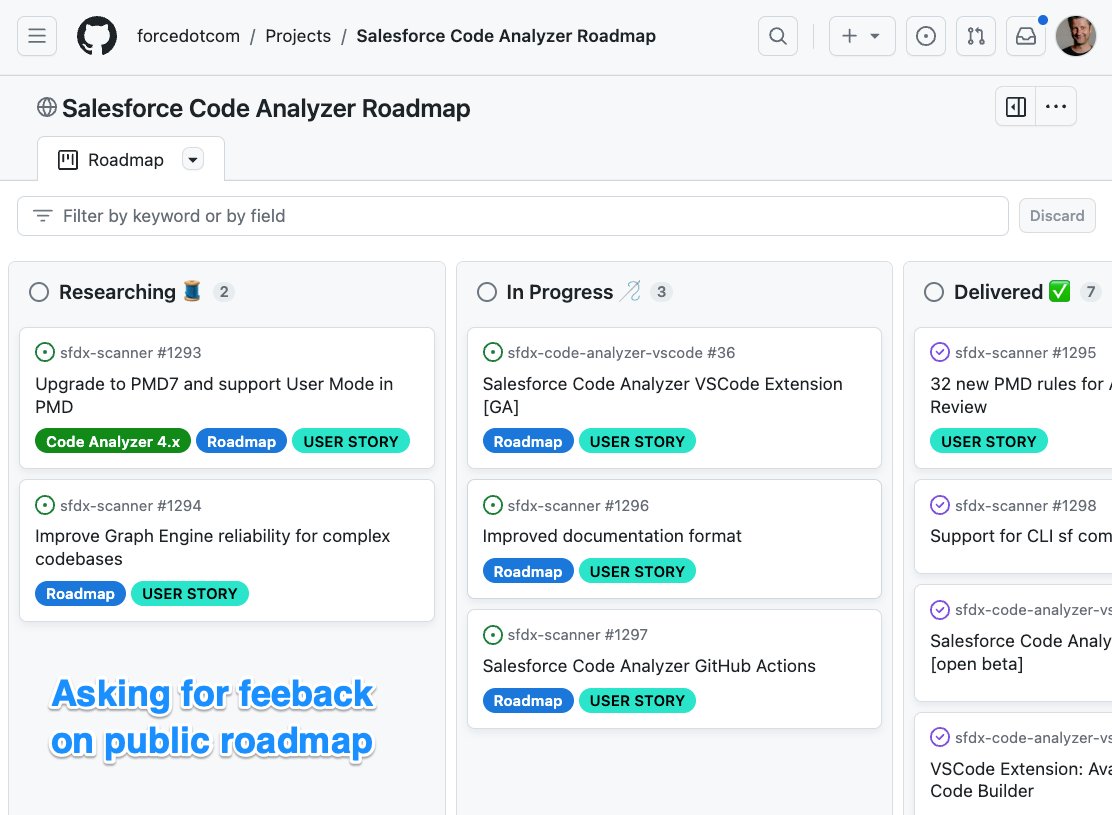The image size is (1112, 815).
Task: Click the filter lines icon
Action: pyautogui.click(x=43, y=216)
